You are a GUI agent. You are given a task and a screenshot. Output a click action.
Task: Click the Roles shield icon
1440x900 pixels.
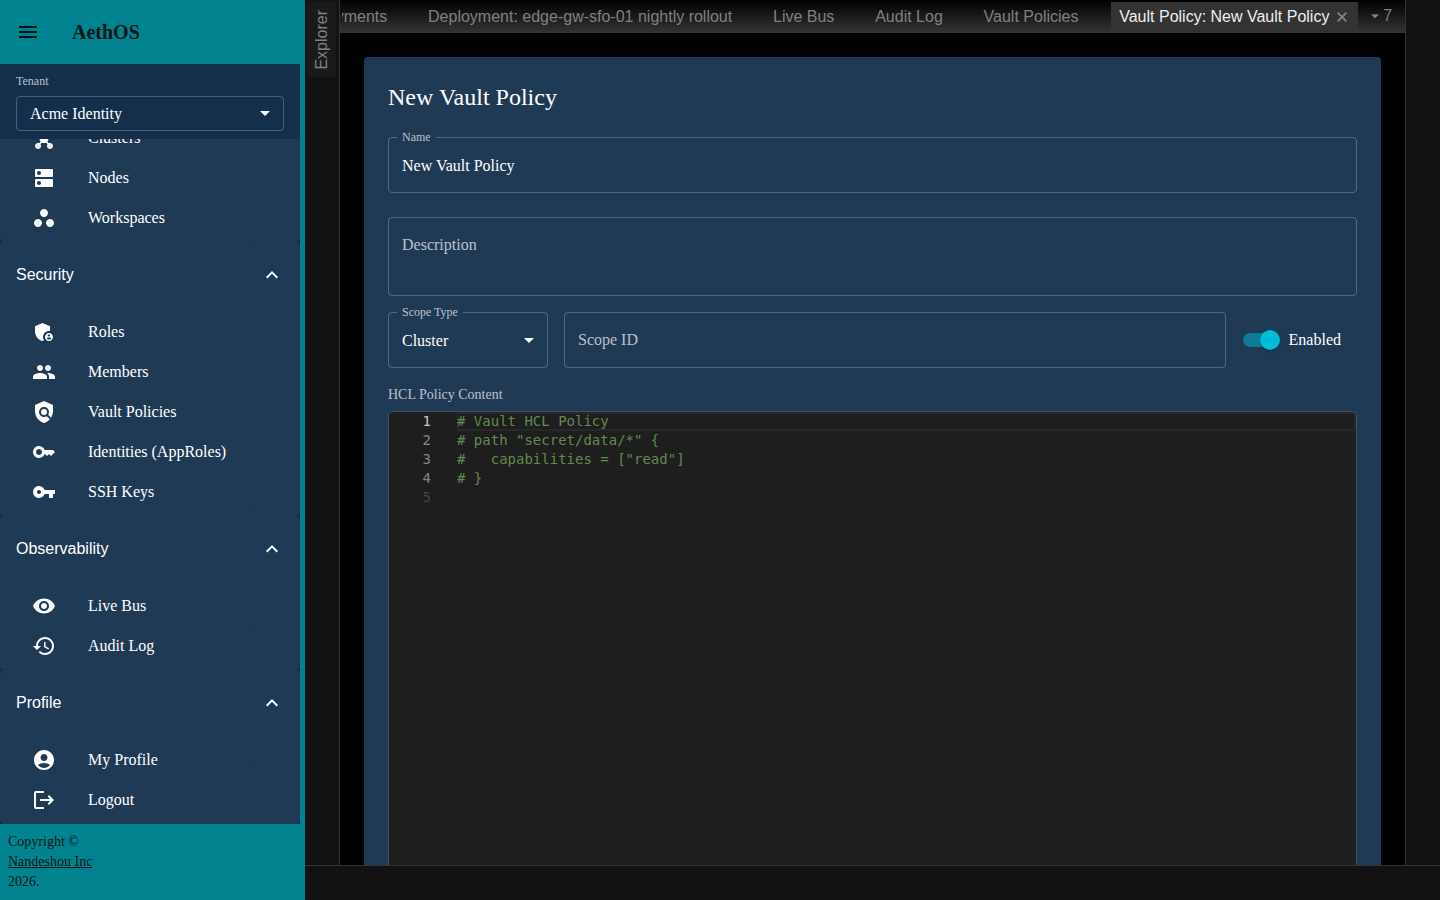(x=44, y=332)
